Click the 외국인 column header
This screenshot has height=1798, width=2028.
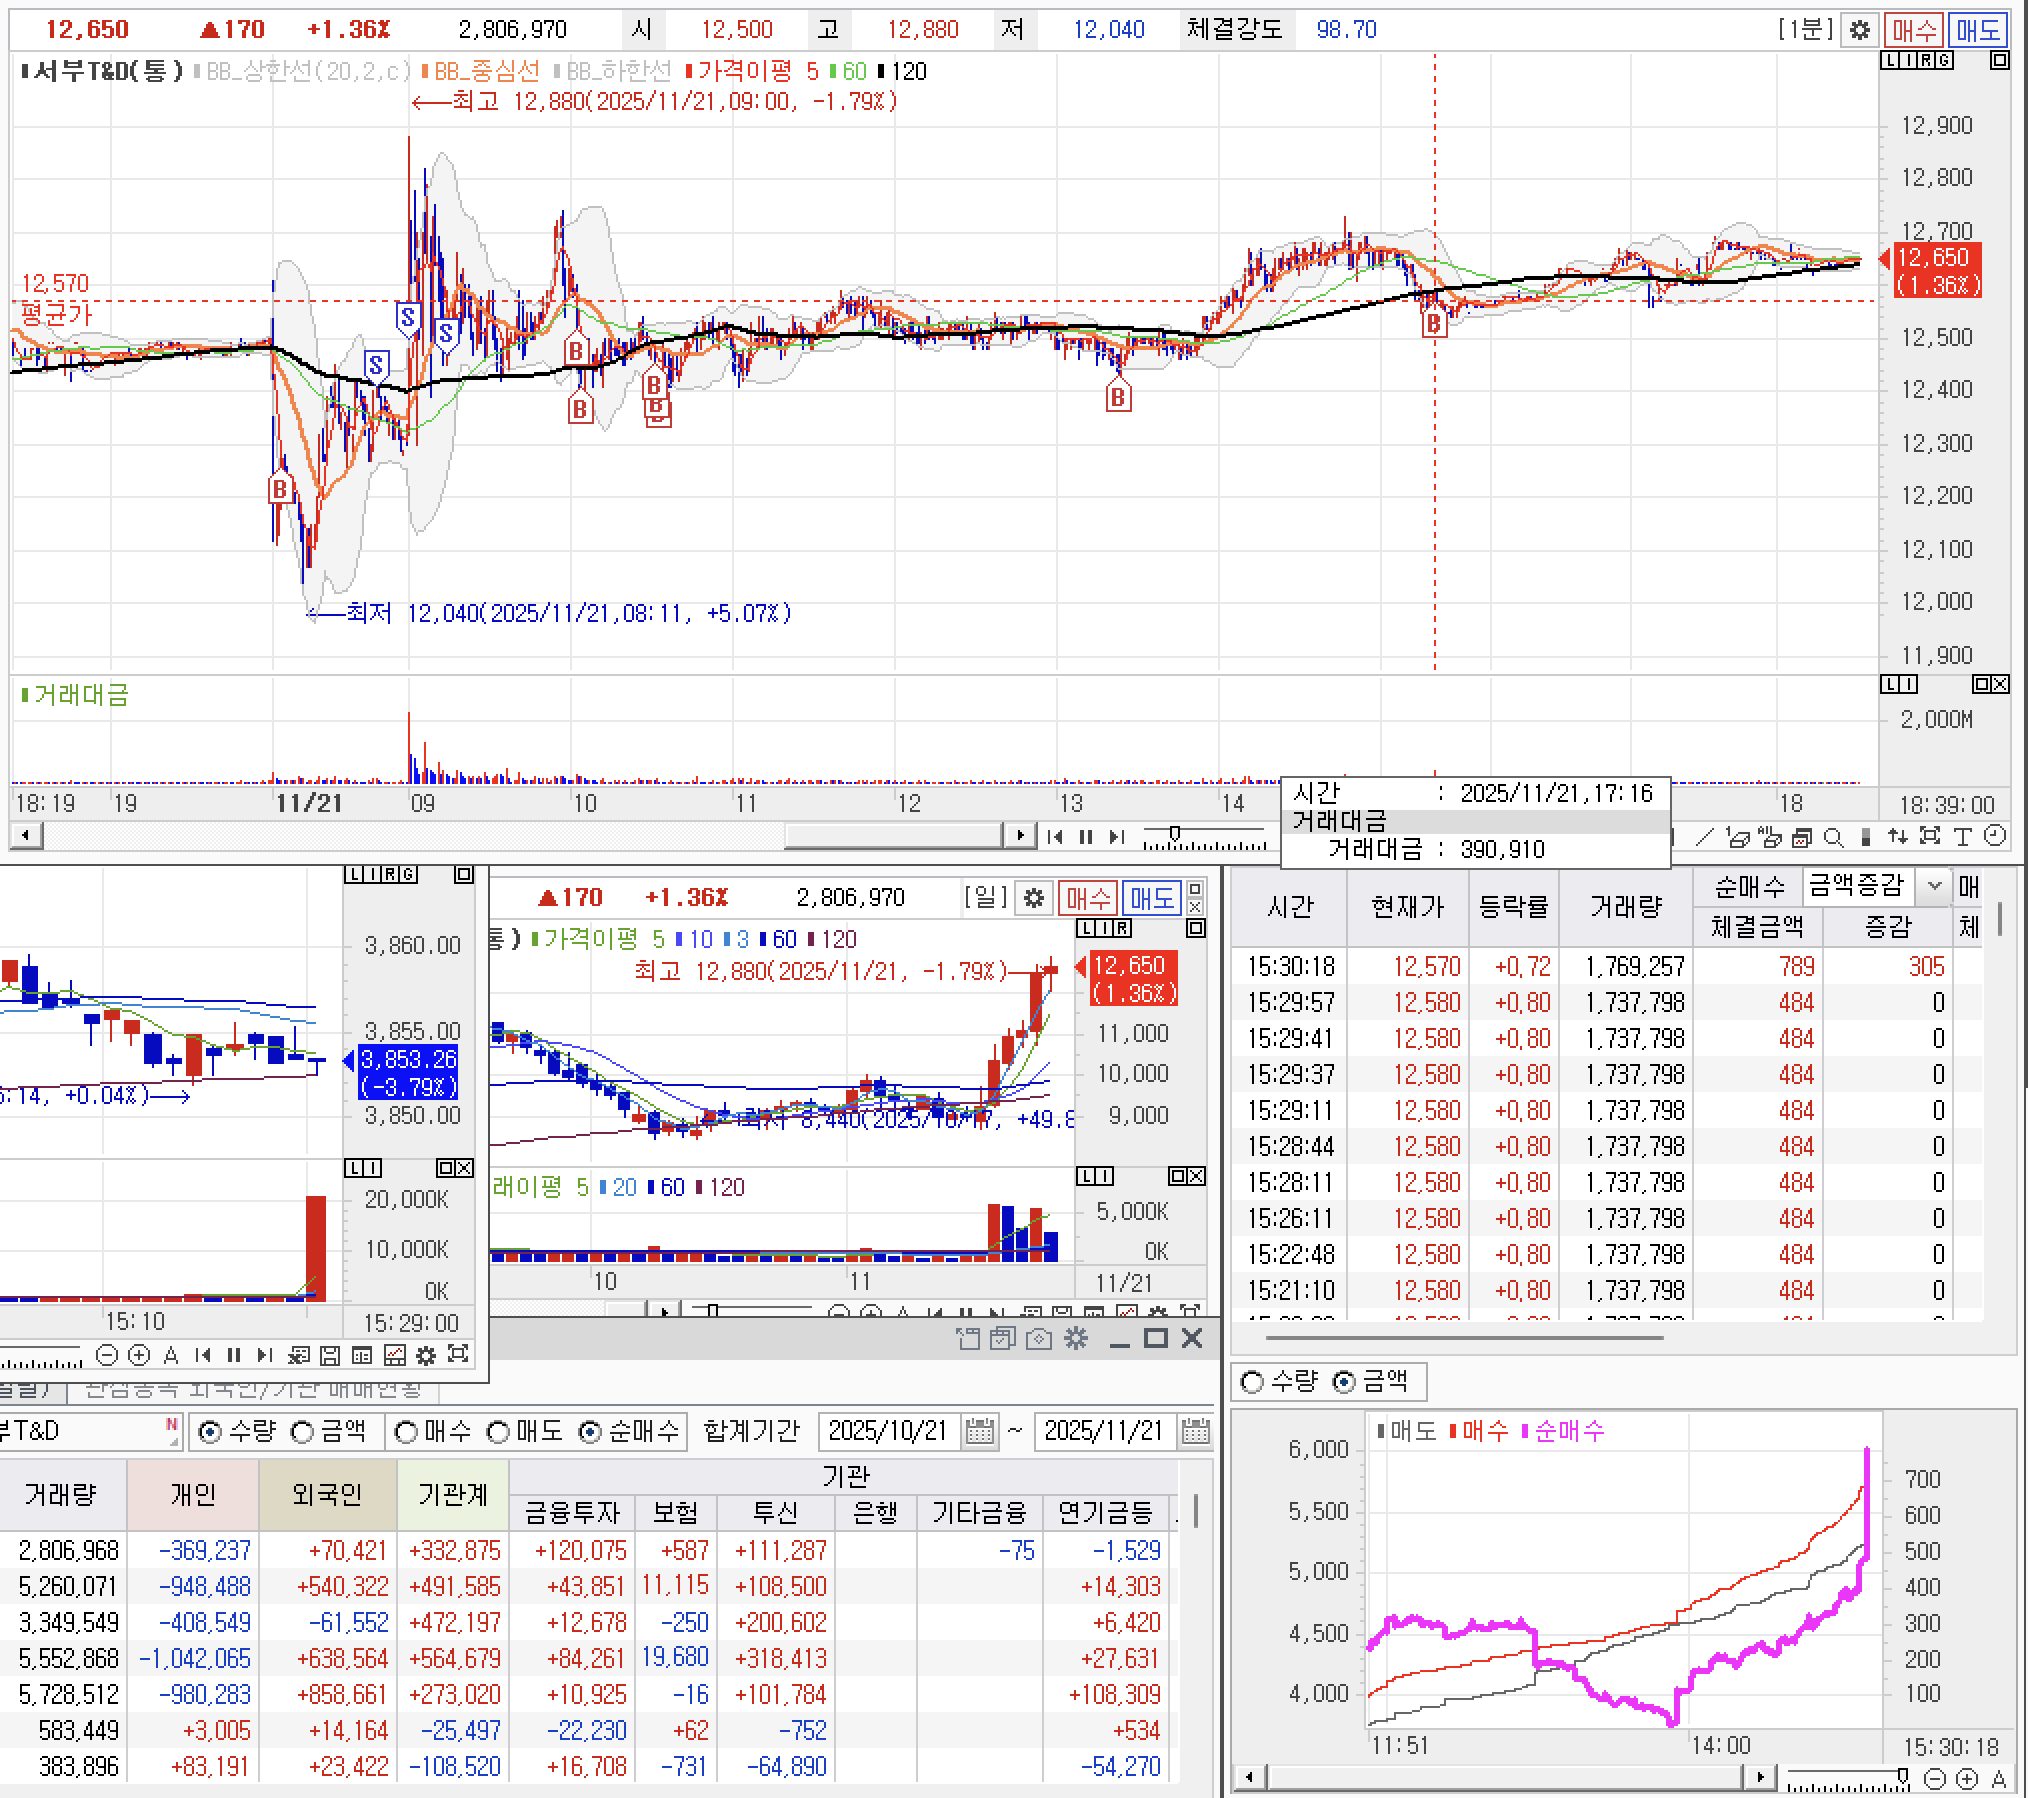pos(327,1494)
